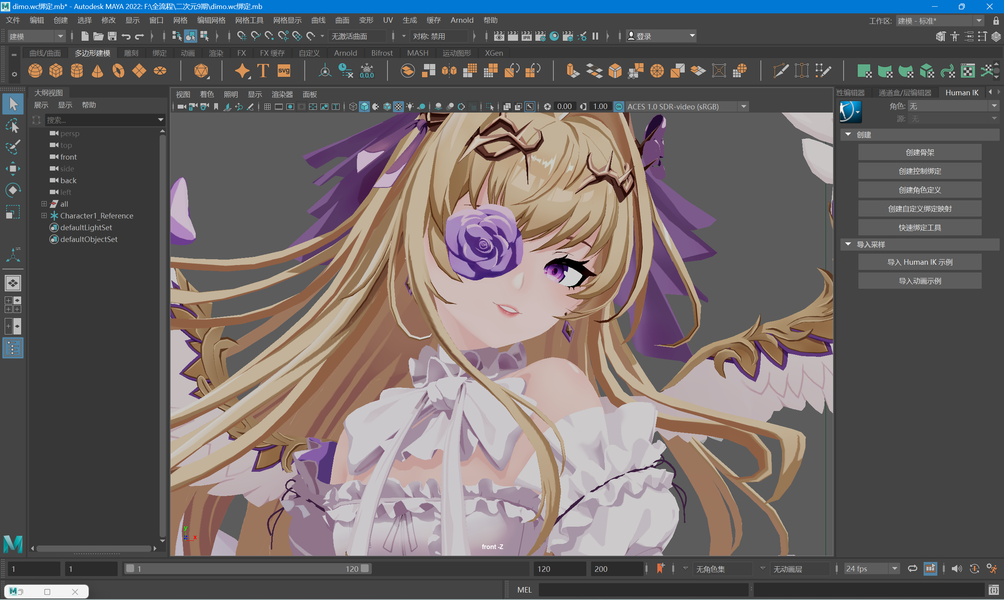Toggle auto keyframe in range bar
The height and width of the screenshot is (600, 1004).
pyautogui.click(x=975, y=569)
